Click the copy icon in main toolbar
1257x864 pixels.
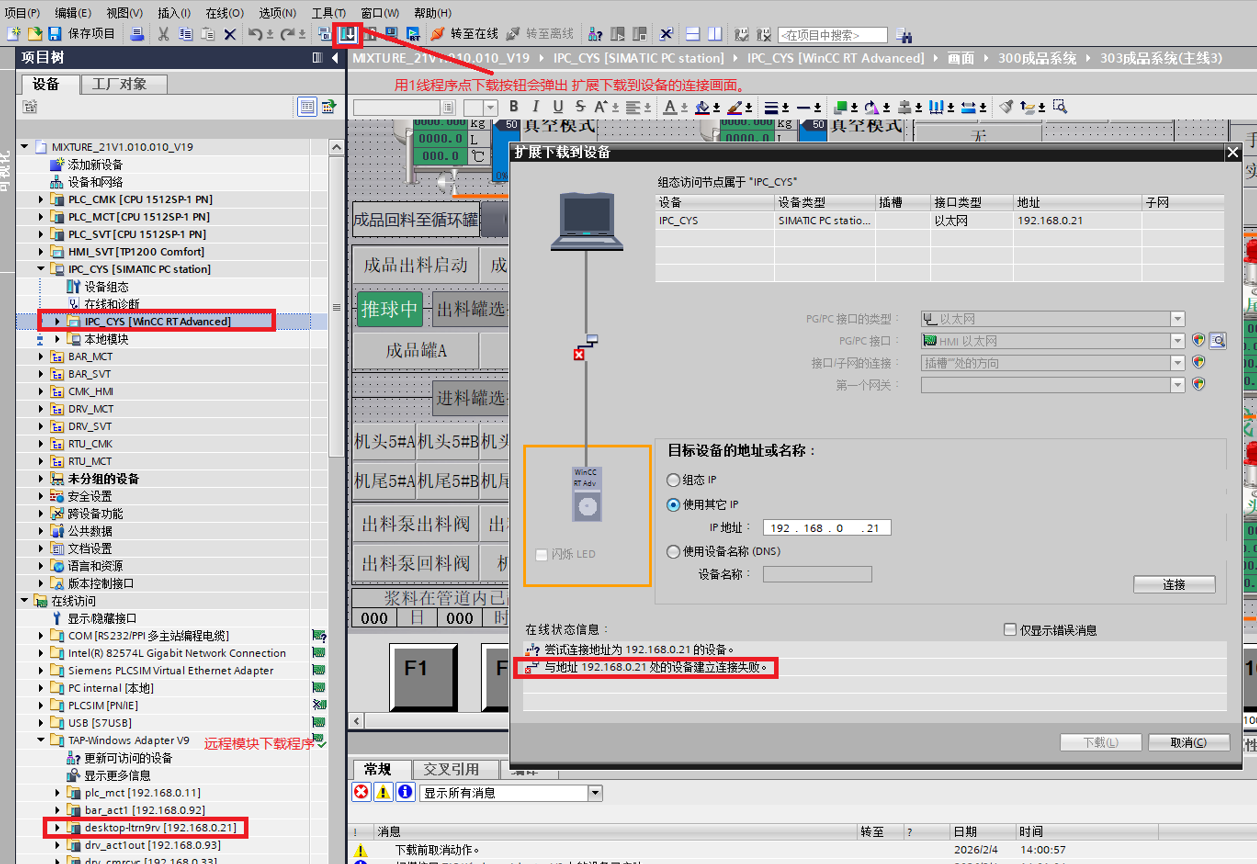(185, 34)
